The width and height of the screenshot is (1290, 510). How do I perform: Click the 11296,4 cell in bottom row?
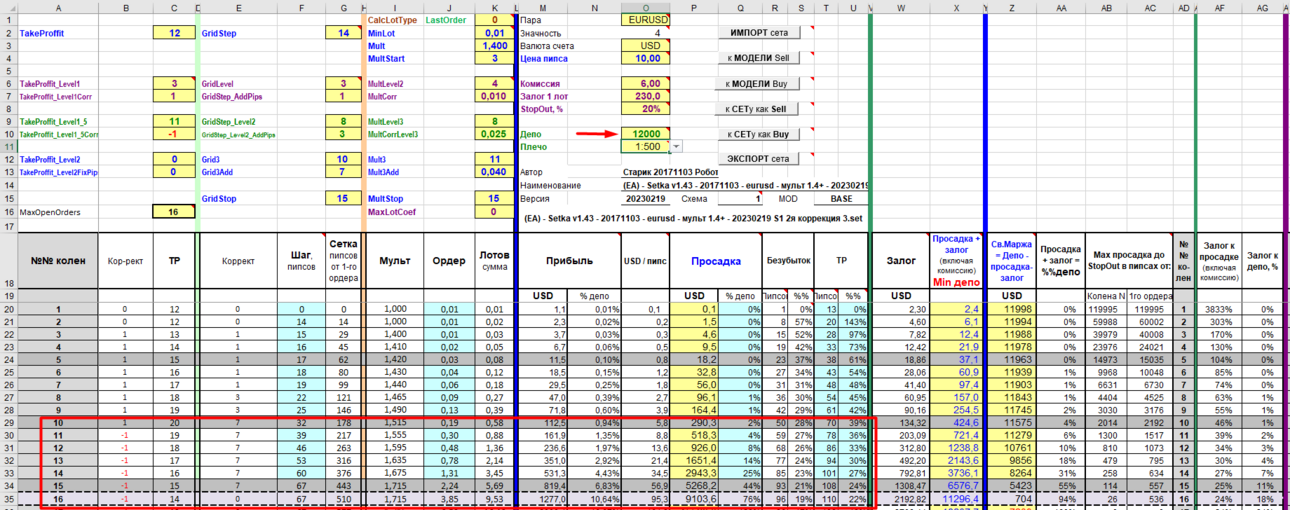tap(957, 497)
